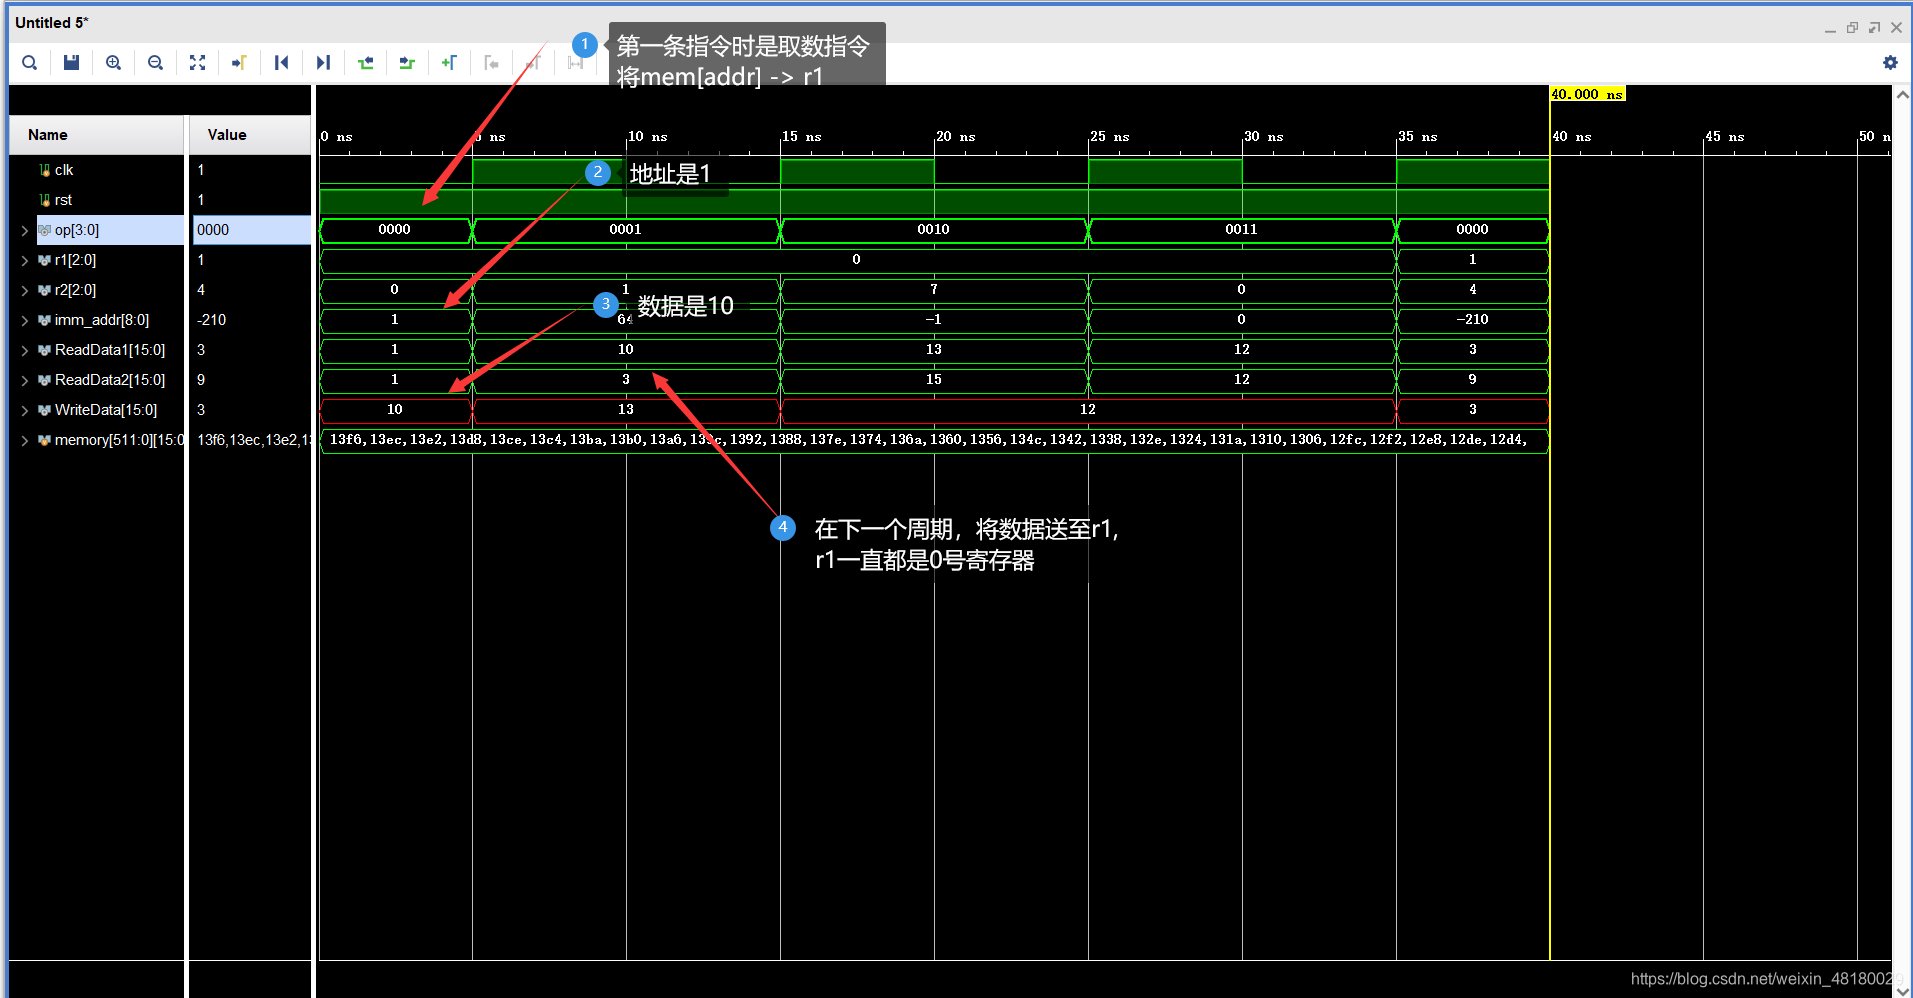Click the Name column header

tap(97, 135)
